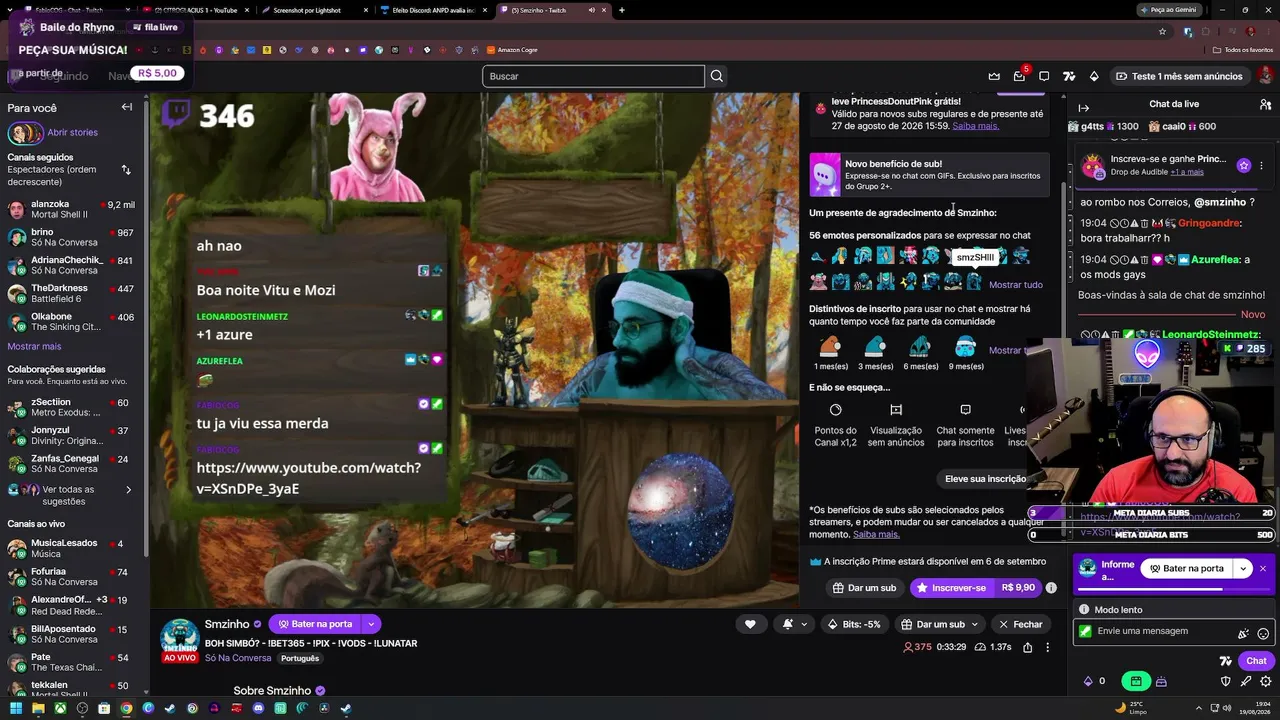Open green channel points chest button
This screenshot has width=1280, height=720.
1136,681
